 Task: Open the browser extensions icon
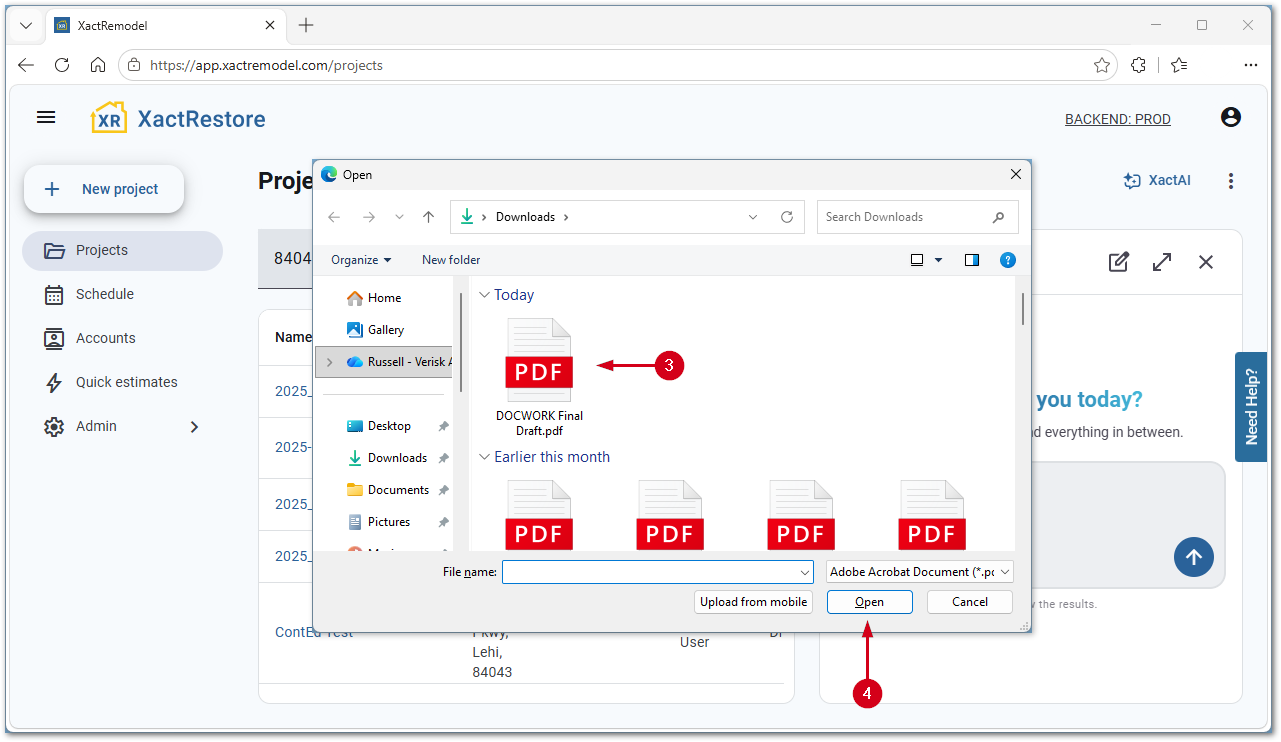(1138, 65)
